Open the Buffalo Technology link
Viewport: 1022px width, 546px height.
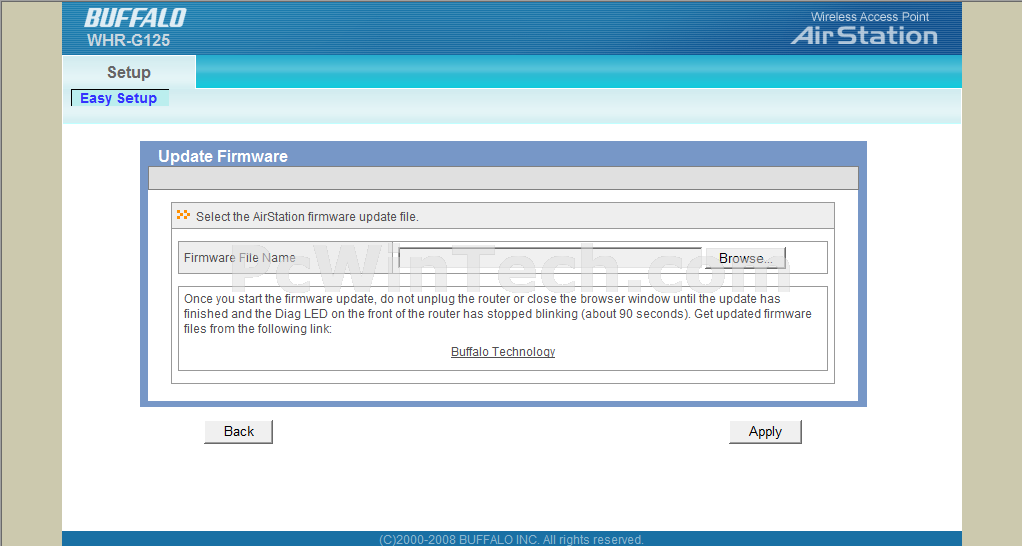(503, 352)
